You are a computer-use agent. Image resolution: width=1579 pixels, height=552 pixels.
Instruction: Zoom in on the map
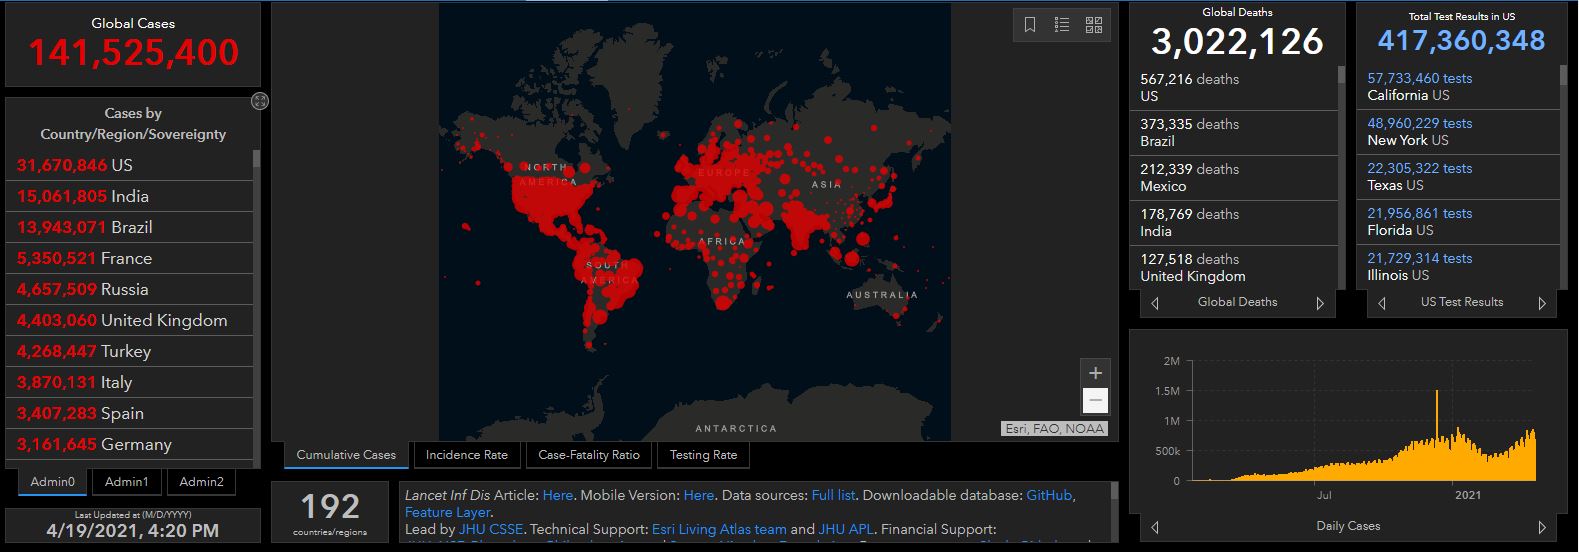(1095, 373)
